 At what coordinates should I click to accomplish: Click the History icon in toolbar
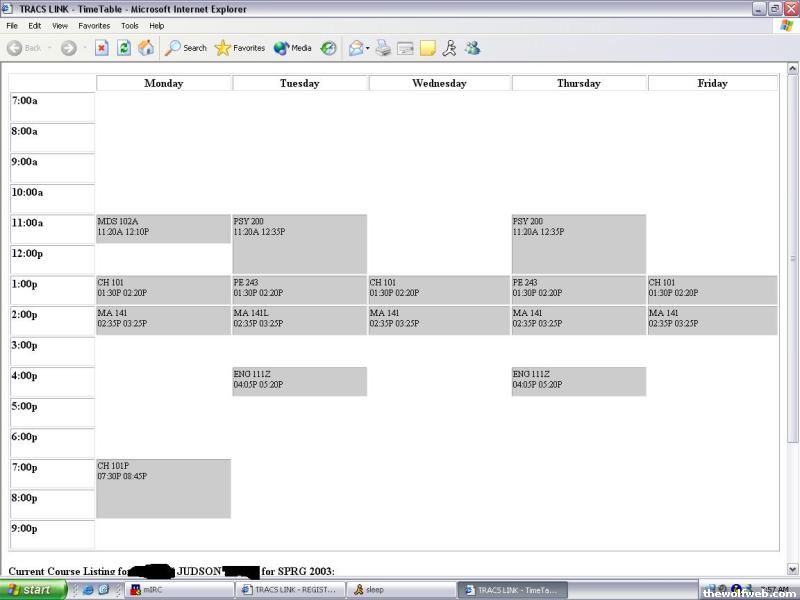[x=328, y=48]
